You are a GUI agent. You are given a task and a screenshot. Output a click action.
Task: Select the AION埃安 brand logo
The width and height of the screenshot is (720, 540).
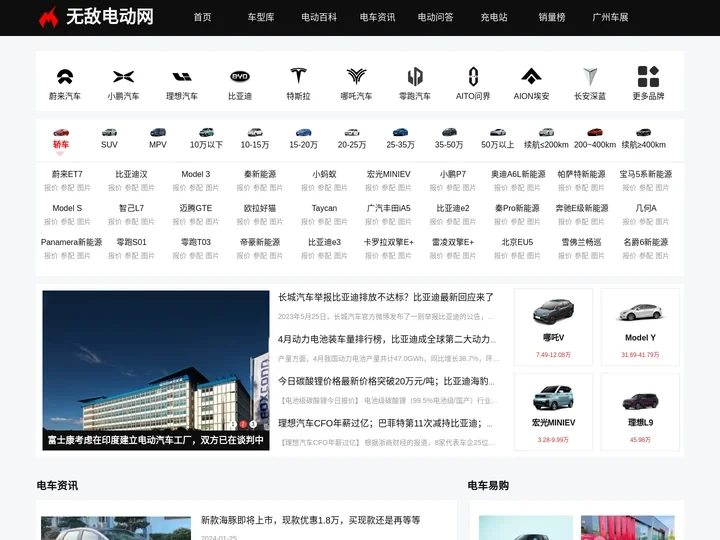point(531,76)
